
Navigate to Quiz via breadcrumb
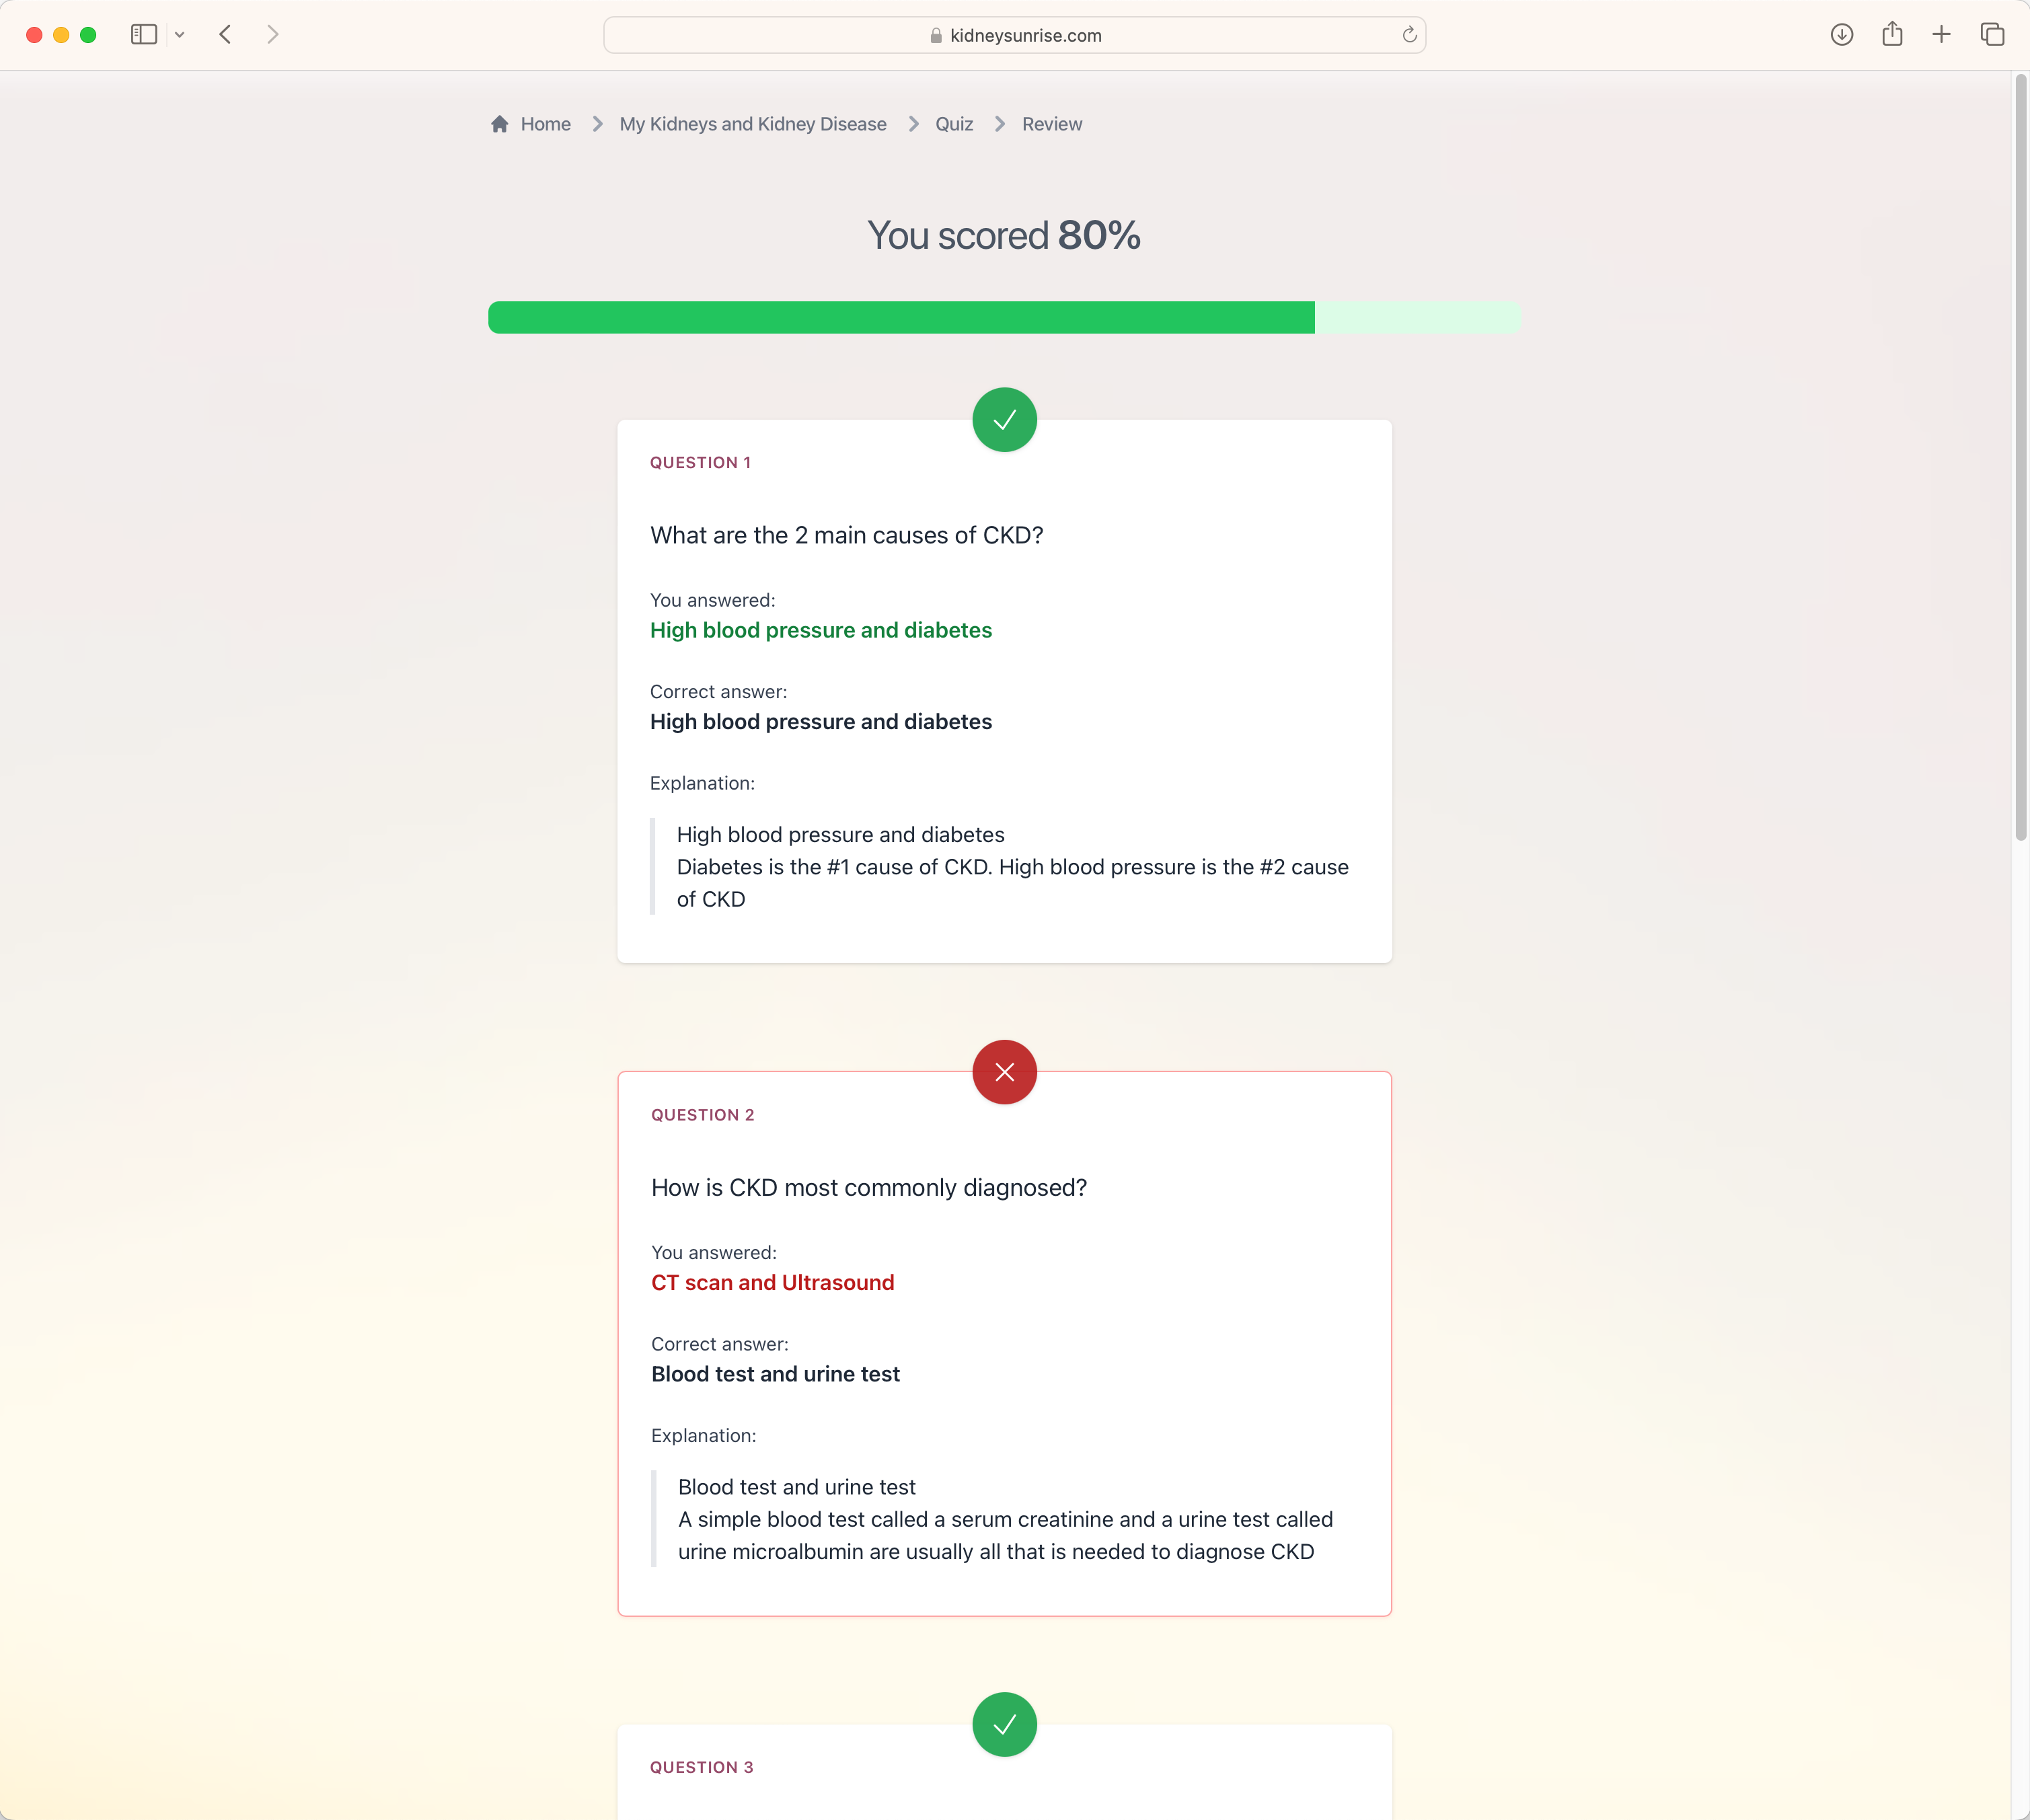click(954, 123)
